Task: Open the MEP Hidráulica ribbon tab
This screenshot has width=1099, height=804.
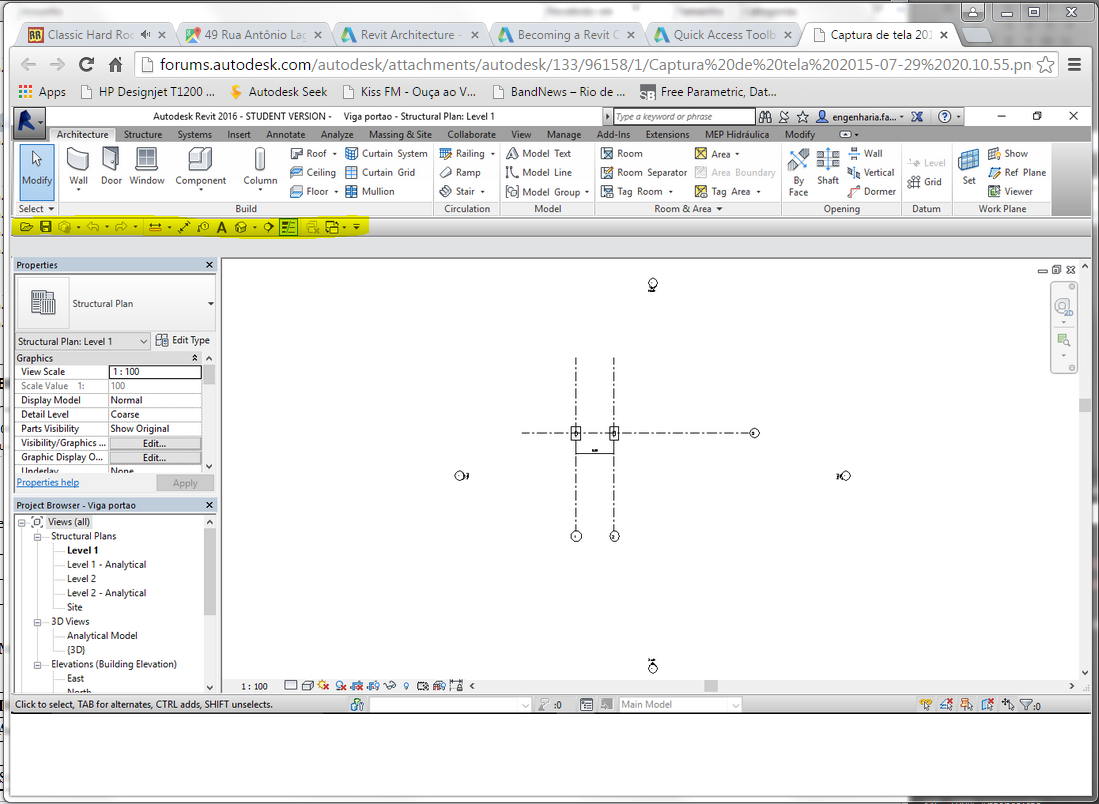Action: pyautogui.click(x=737, y=135)
